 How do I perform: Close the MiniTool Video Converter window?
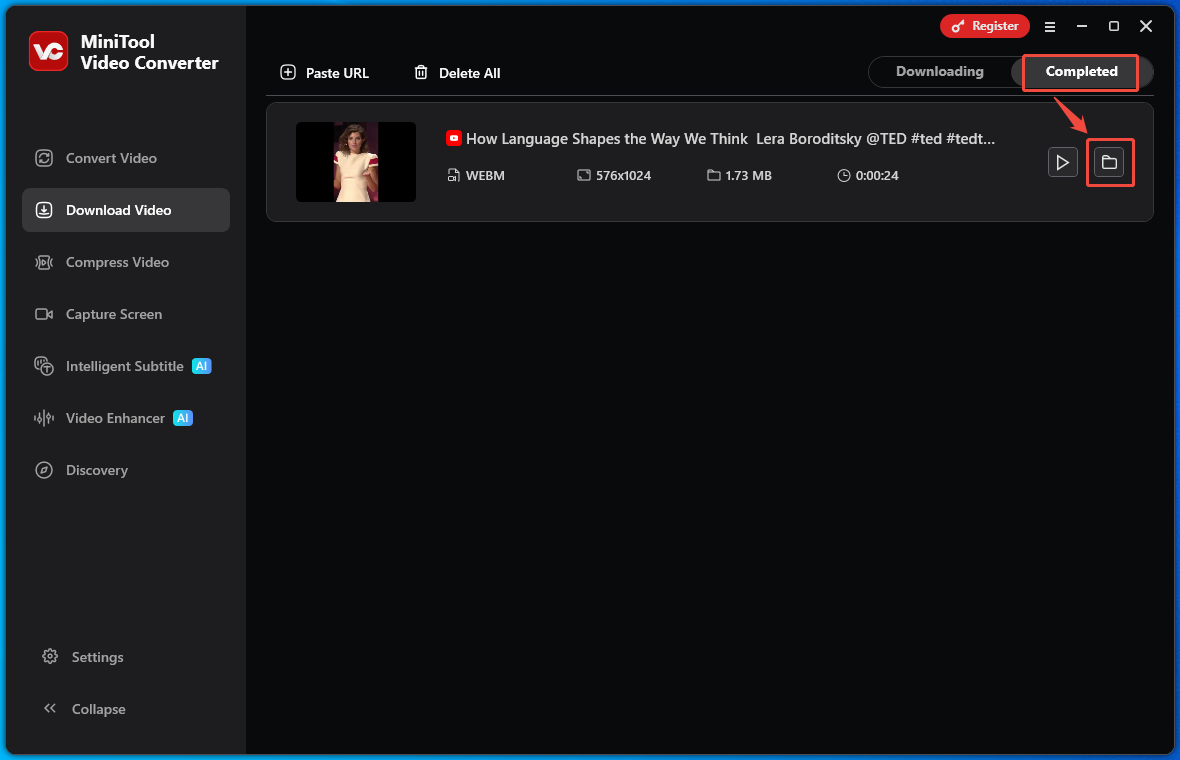point(1146,26)
